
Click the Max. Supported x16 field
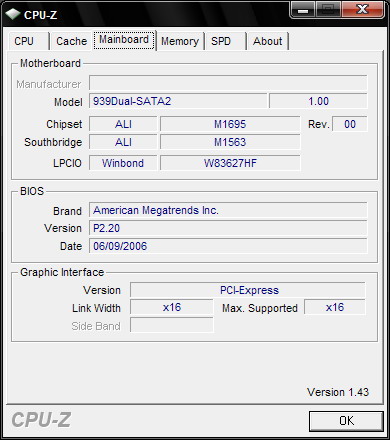(335, 307)
